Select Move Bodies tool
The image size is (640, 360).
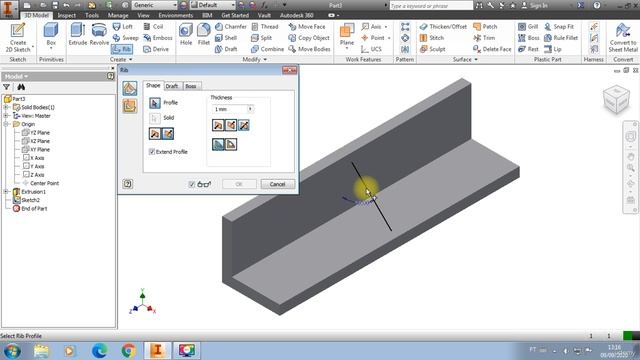[309, 49]
